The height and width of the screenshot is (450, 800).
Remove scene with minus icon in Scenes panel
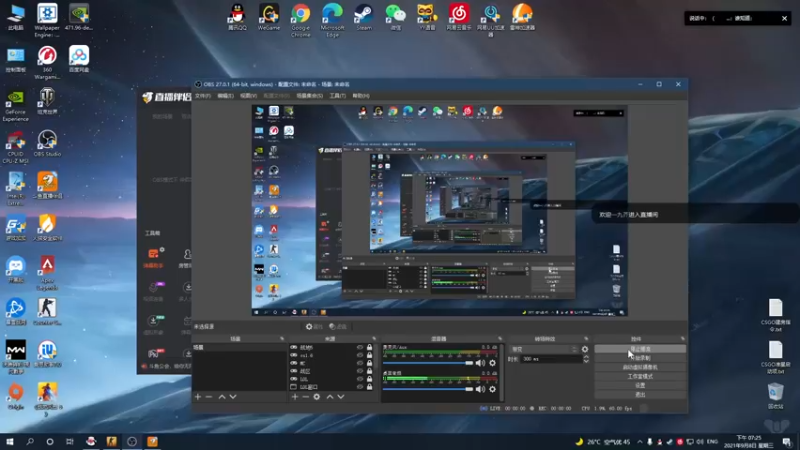click(209, 396)
